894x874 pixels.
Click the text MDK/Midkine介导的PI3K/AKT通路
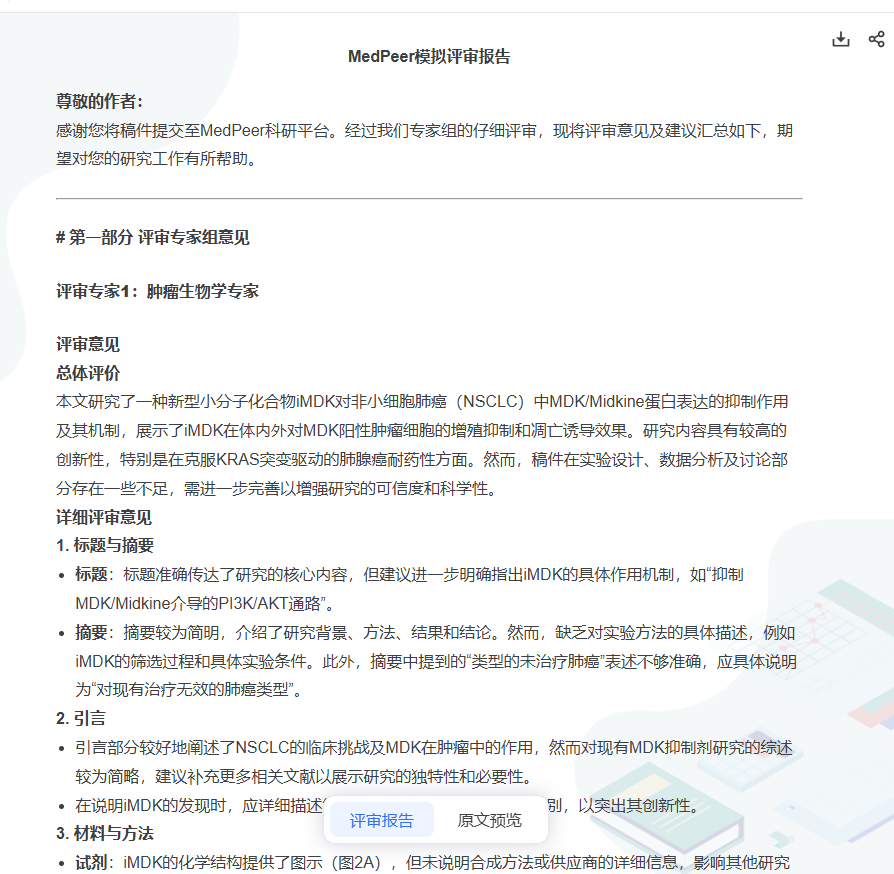(x=197, y=603)
